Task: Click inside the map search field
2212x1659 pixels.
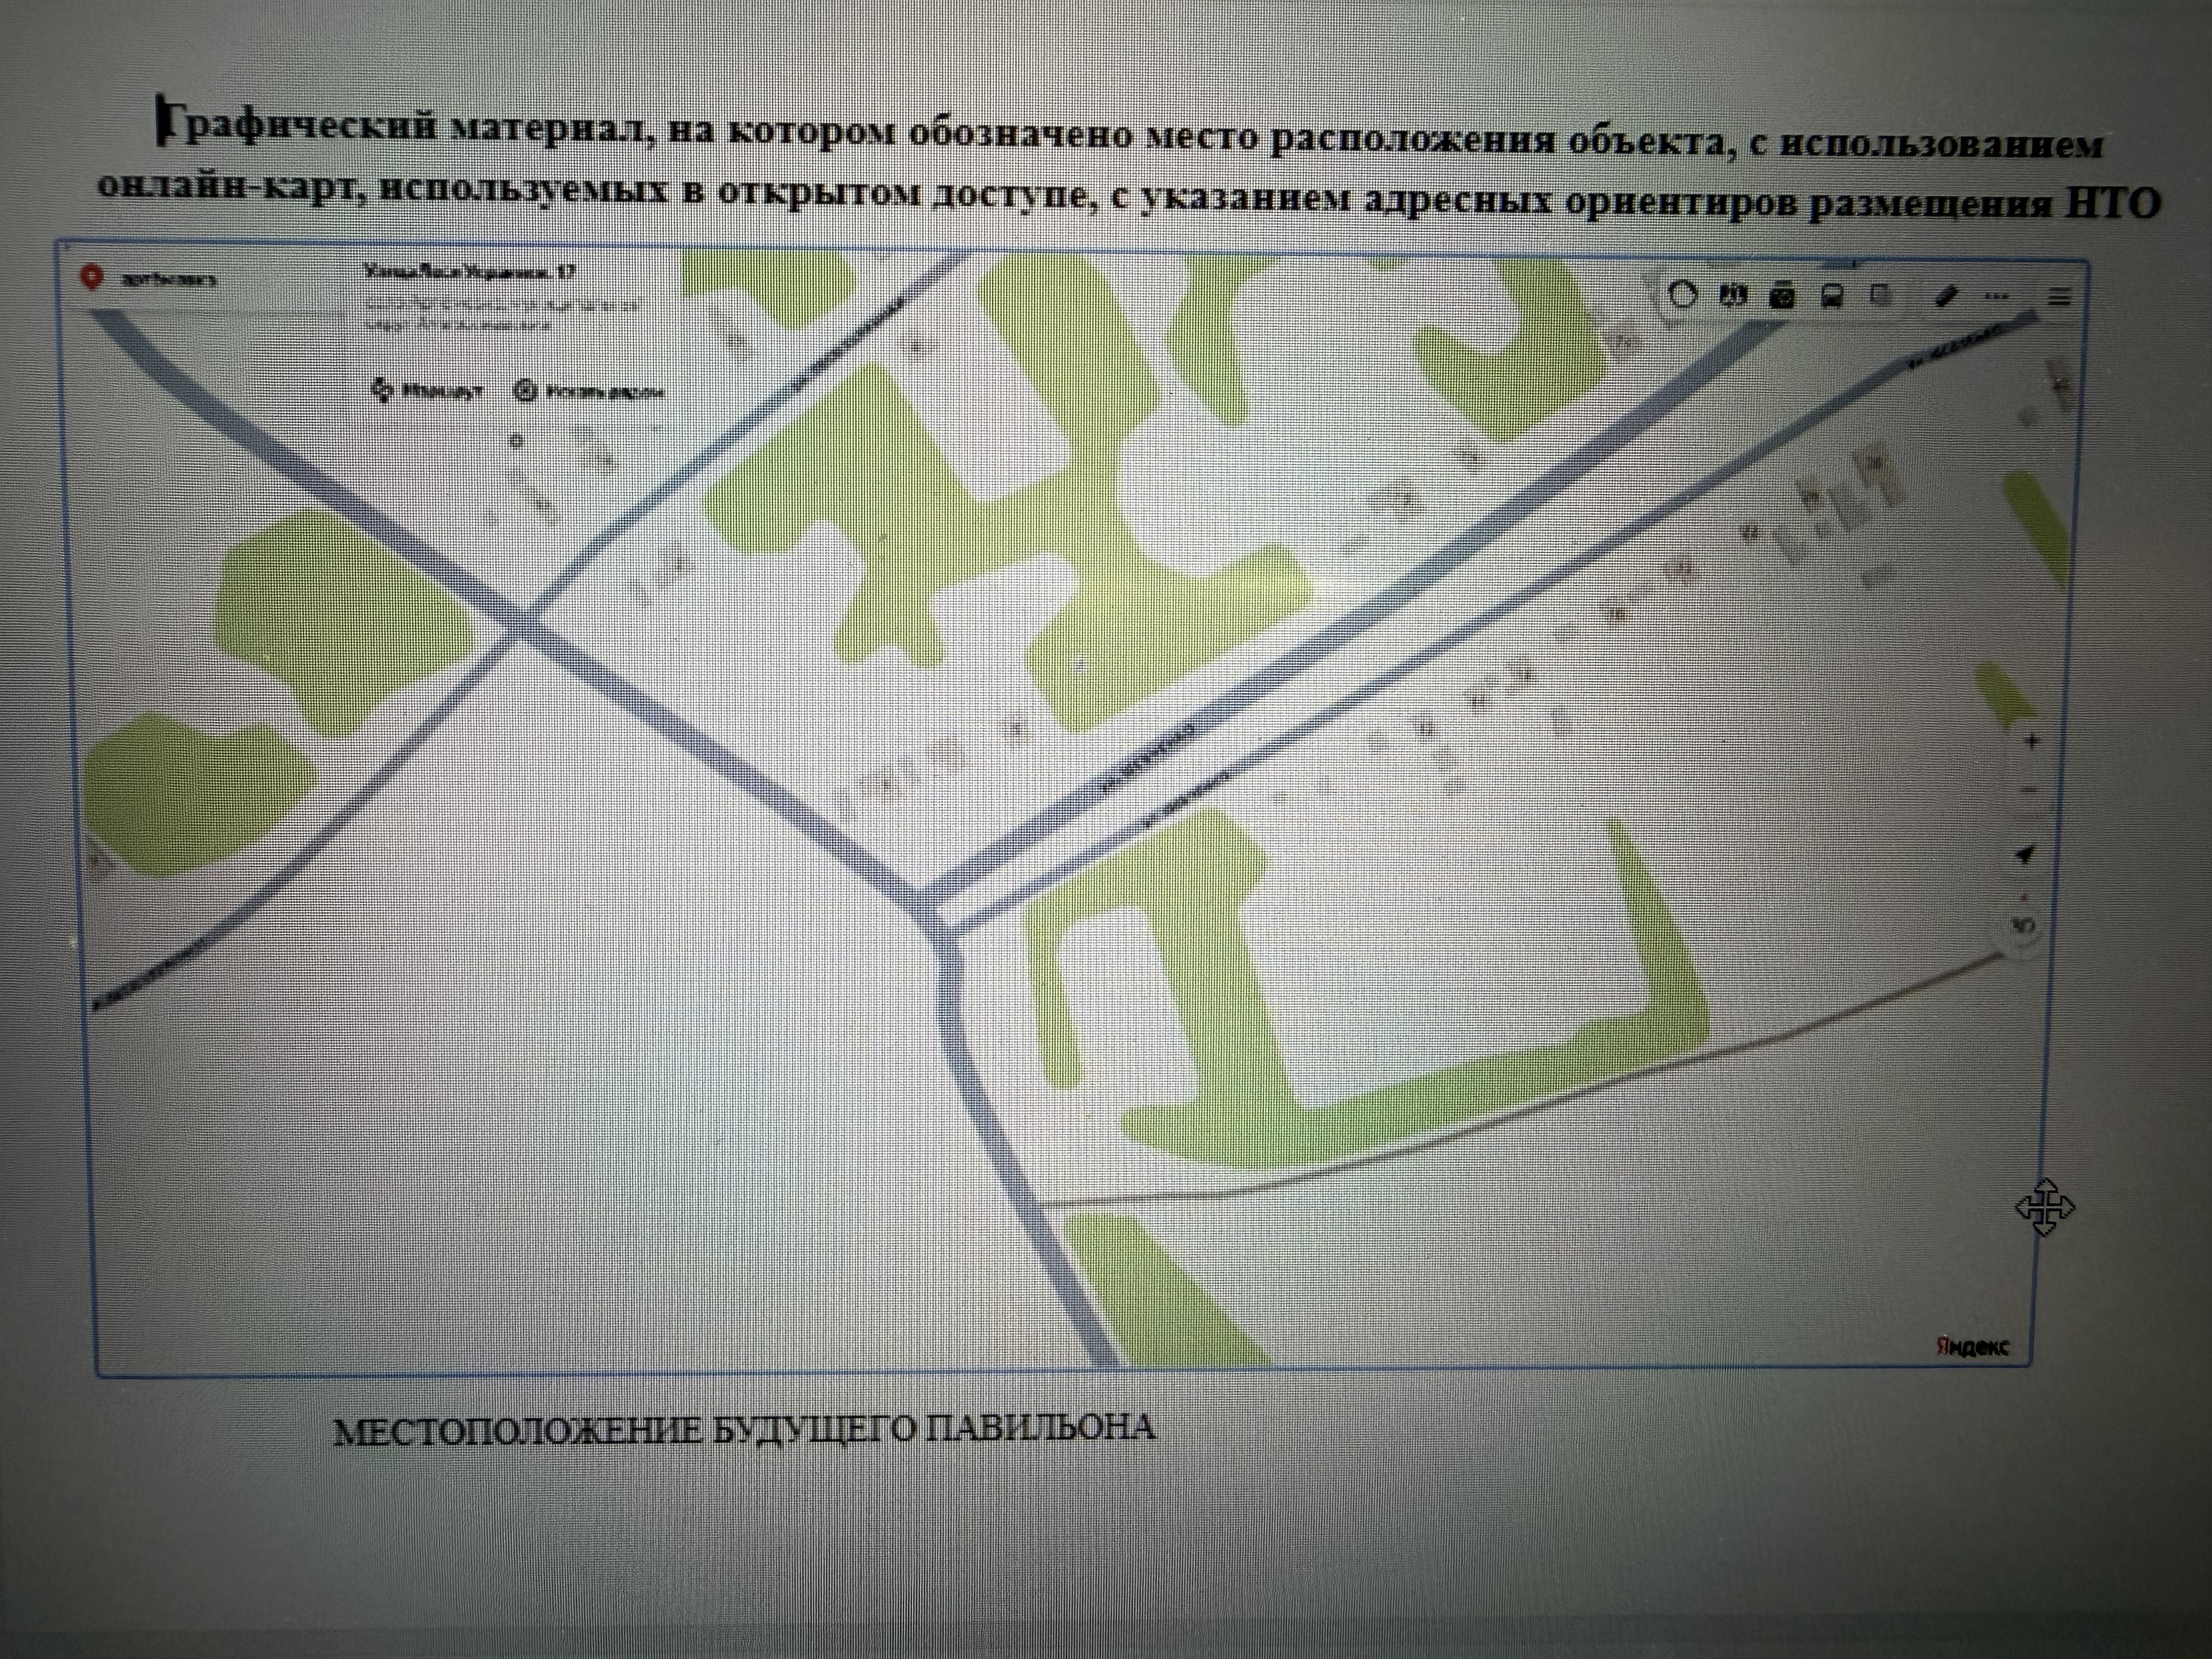Action: pyautogui.click(x=200, y=279)
